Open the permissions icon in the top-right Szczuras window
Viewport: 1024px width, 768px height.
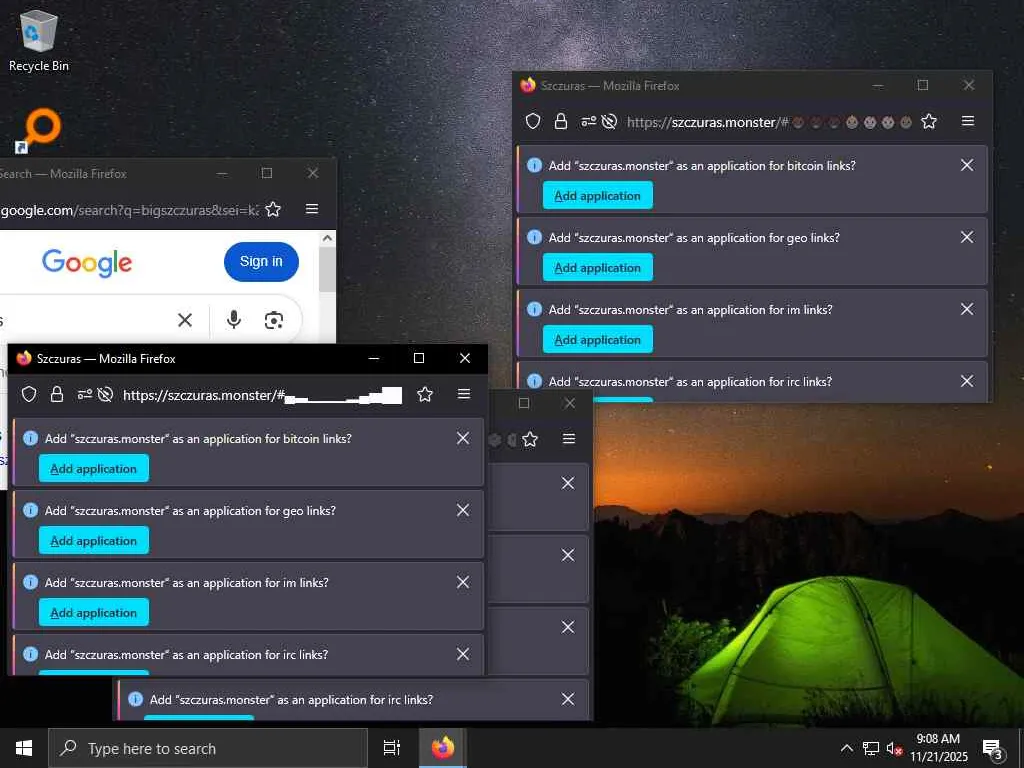coord(588,121)
